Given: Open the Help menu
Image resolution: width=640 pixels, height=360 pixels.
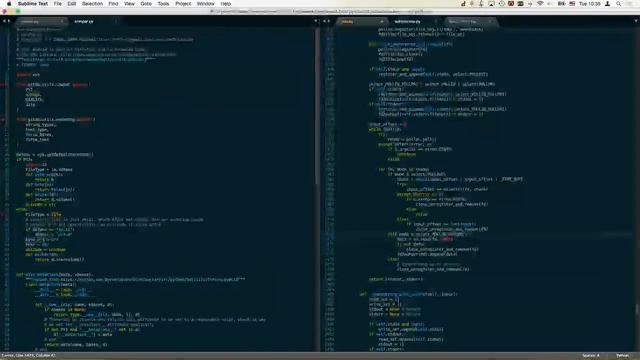Looking at the screenshot, I should click(x=226, y=4).
